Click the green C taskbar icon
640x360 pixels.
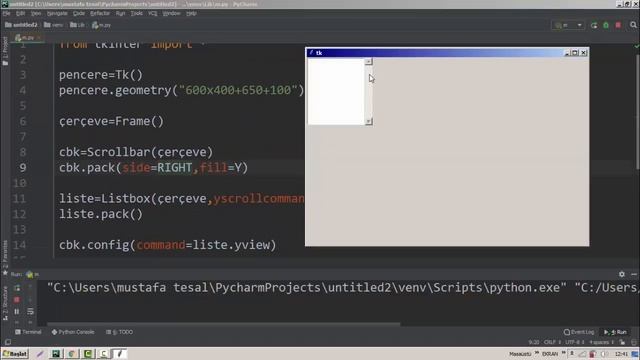(x=88, y=353)
